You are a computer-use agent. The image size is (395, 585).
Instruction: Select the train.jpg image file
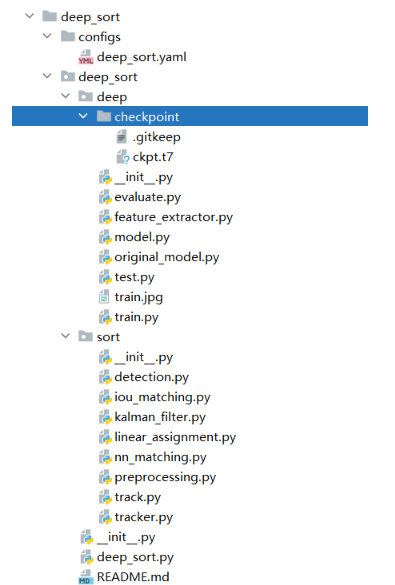pos(138,297)
